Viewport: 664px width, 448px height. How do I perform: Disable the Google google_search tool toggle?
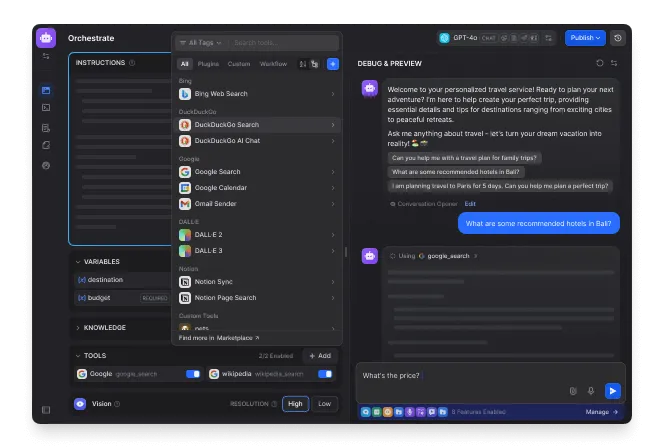pyautogui.click(x=193, y=374)
